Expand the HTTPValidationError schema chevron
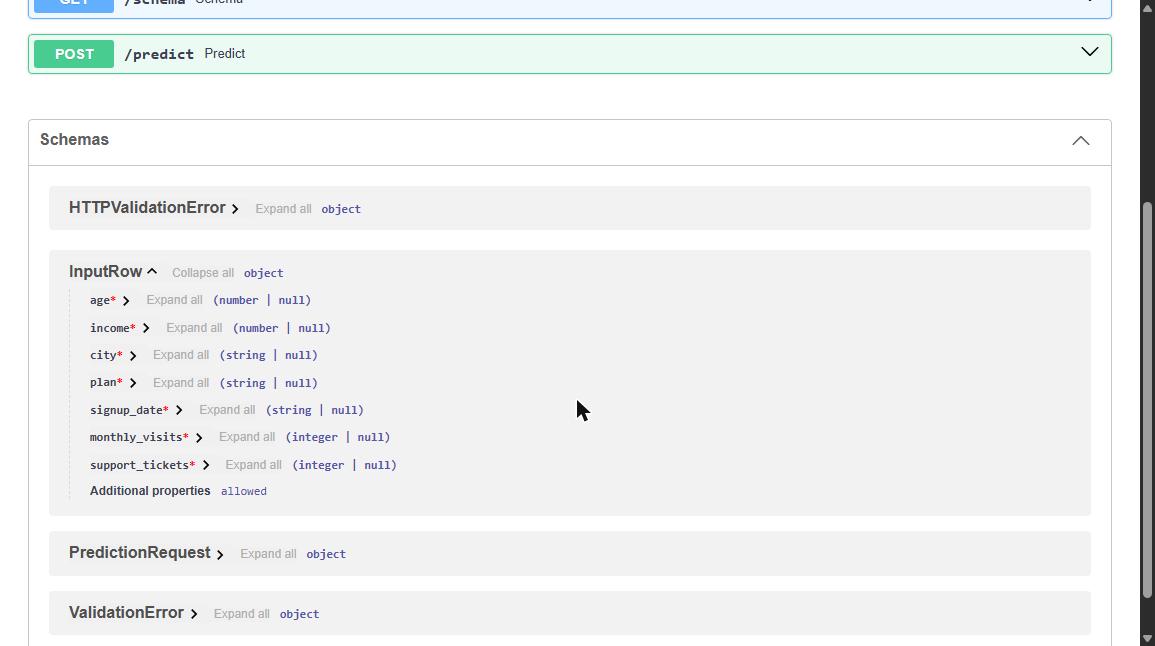Screen dimensions: 1155x646 tap(235, 209)
